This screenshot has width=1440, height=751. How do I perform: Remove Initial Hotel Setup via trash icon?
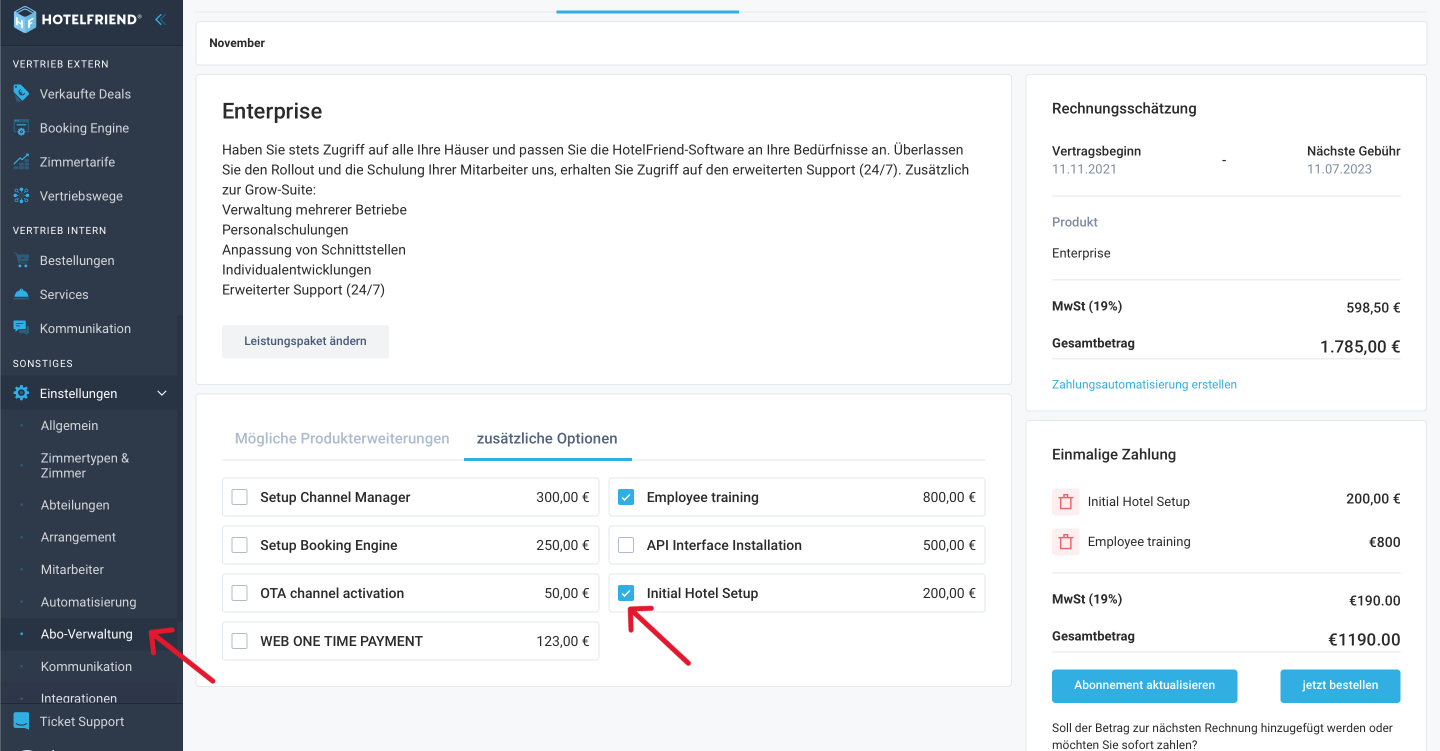click(x=1066, y=502)
